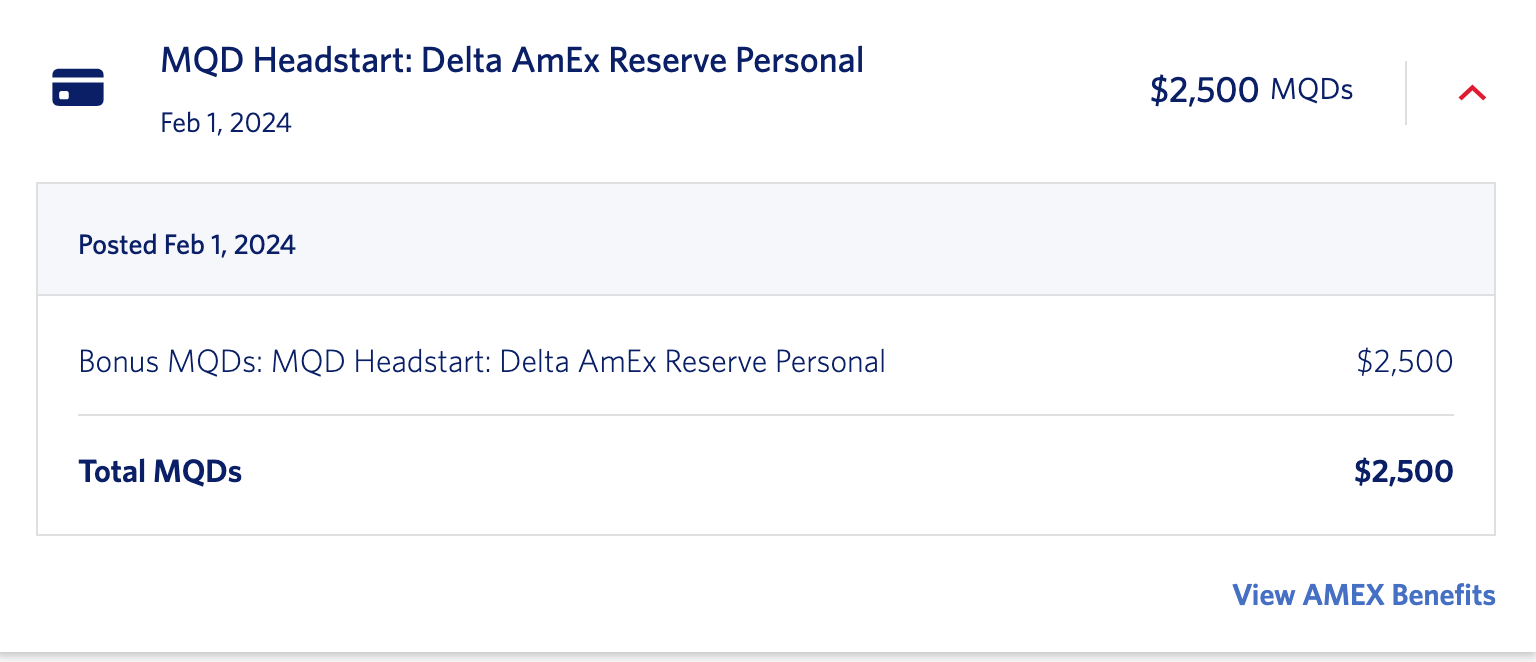Image resolution: width=1536 pixels, height=662 pixels.
Task: Click the bolded $2,500 total figure
Action: click(1405, 471)
